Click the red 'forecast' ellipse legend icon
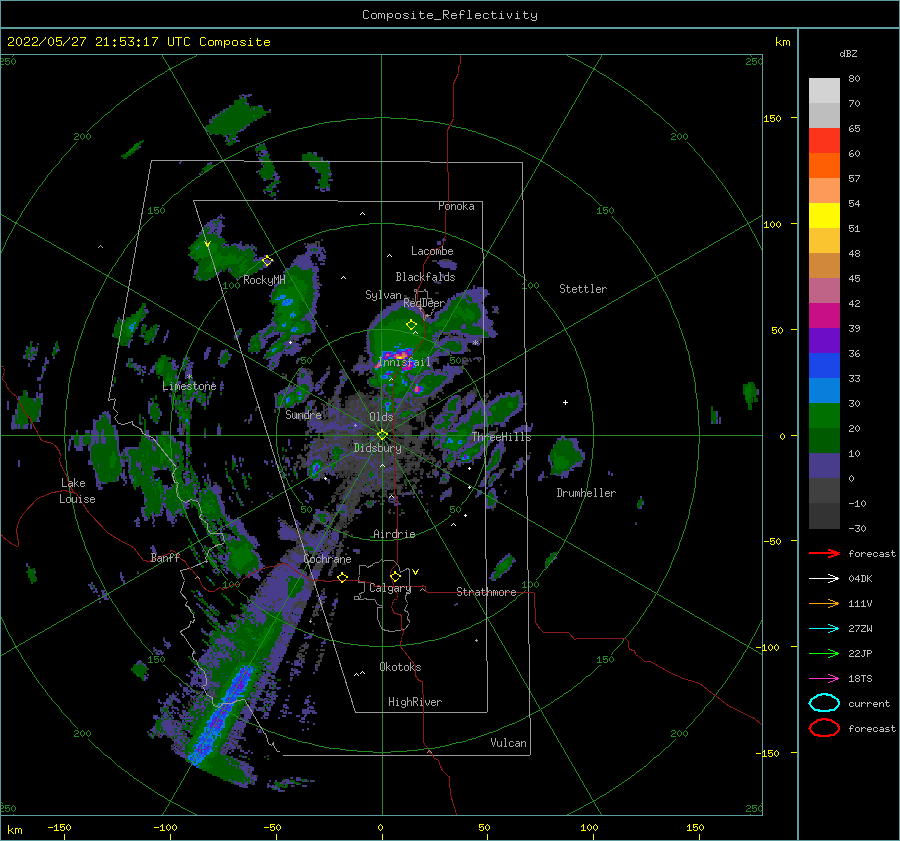 coord(824,728)
